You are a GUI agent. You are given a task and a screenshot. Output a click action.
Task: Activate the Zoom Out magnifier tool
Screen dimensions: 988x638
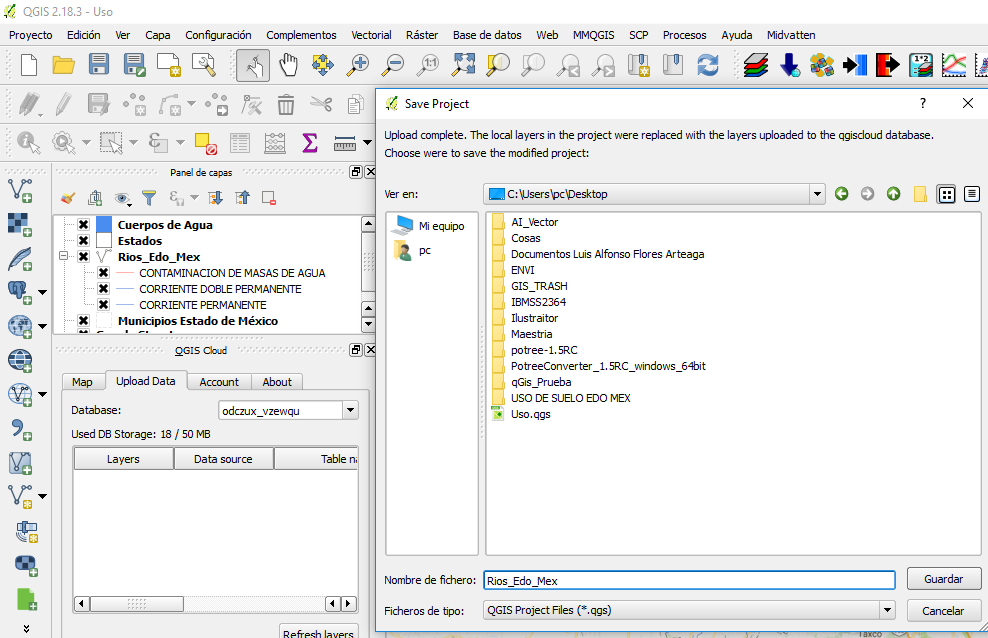click(x=393, y=65)
